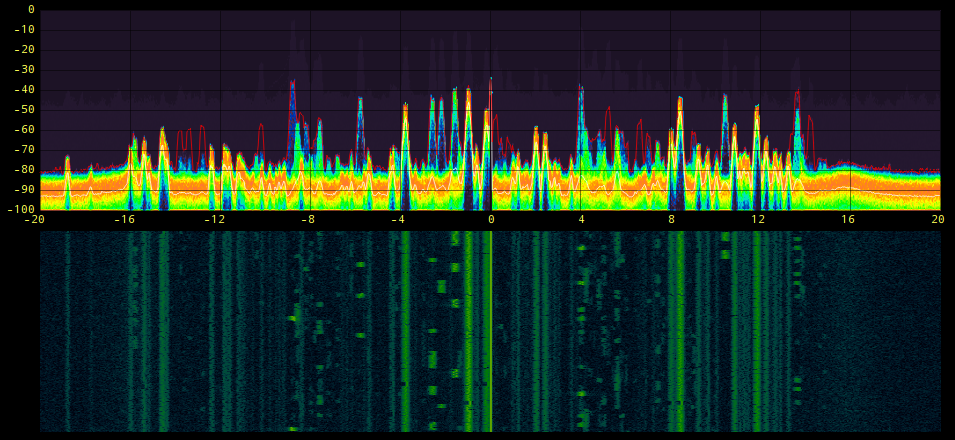Select the bright center line at 0 in the waterfall
The image size is (955, 440).
(x=491, y=331)
